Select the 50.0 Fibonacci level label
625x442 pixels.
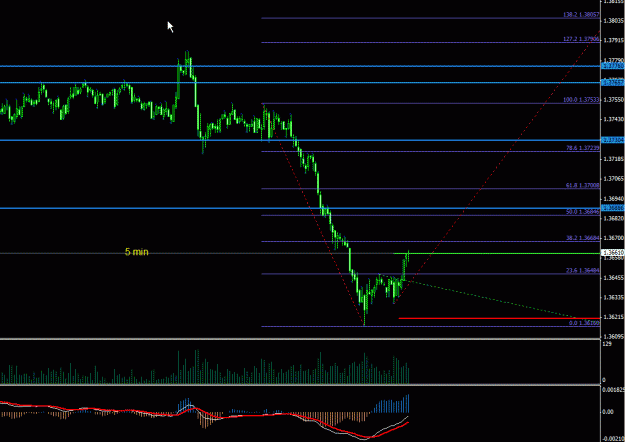(x=582, y=212)
